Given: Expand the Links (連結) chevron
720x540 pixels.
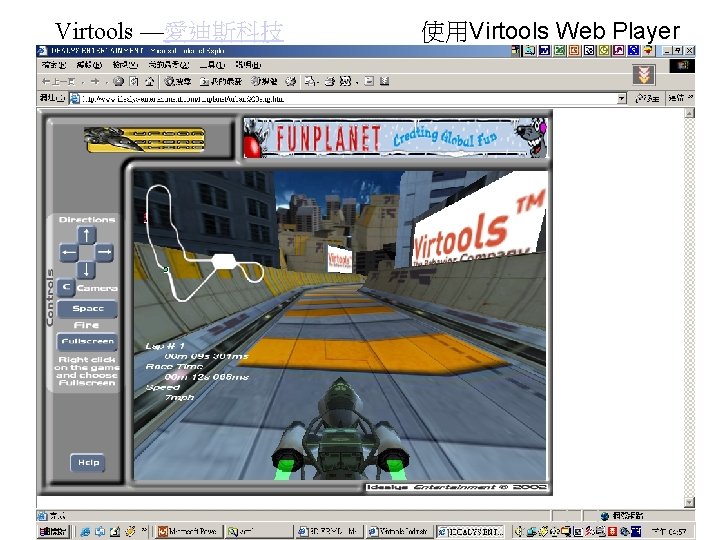Looking at the screenshot, I should point(691,97).
